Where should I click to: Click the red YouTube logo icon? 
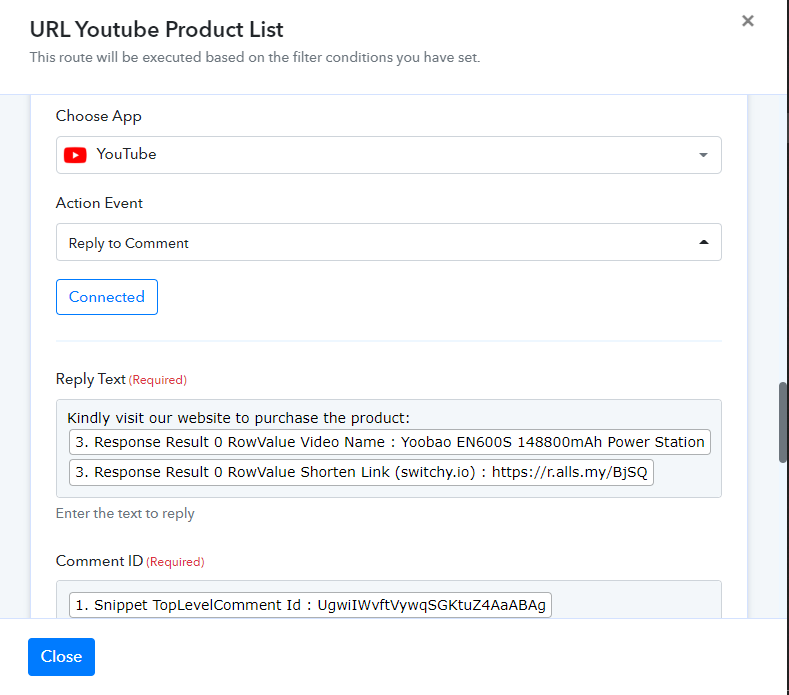pos(75,155)
